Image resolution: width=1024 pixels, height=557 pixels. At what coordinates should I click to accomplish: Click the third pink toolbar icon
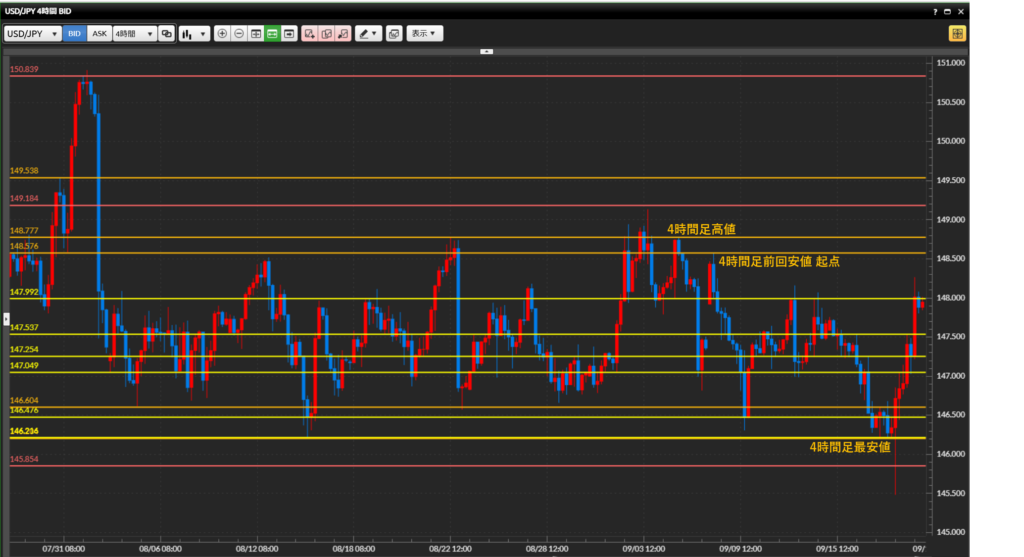point(343,33)
